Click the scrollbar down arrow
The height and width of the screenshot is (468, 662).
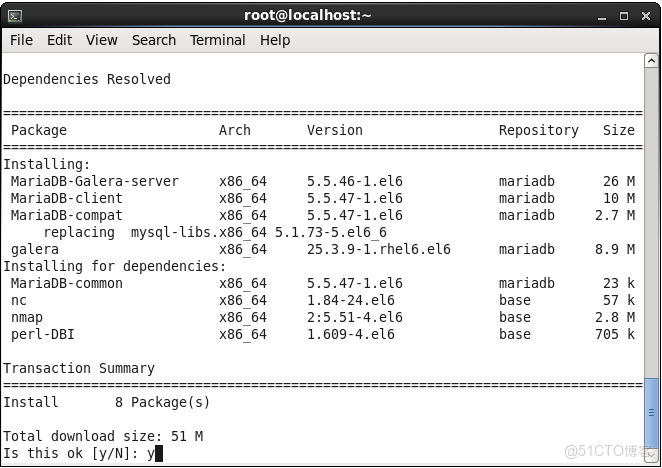(x=651, y=455)
